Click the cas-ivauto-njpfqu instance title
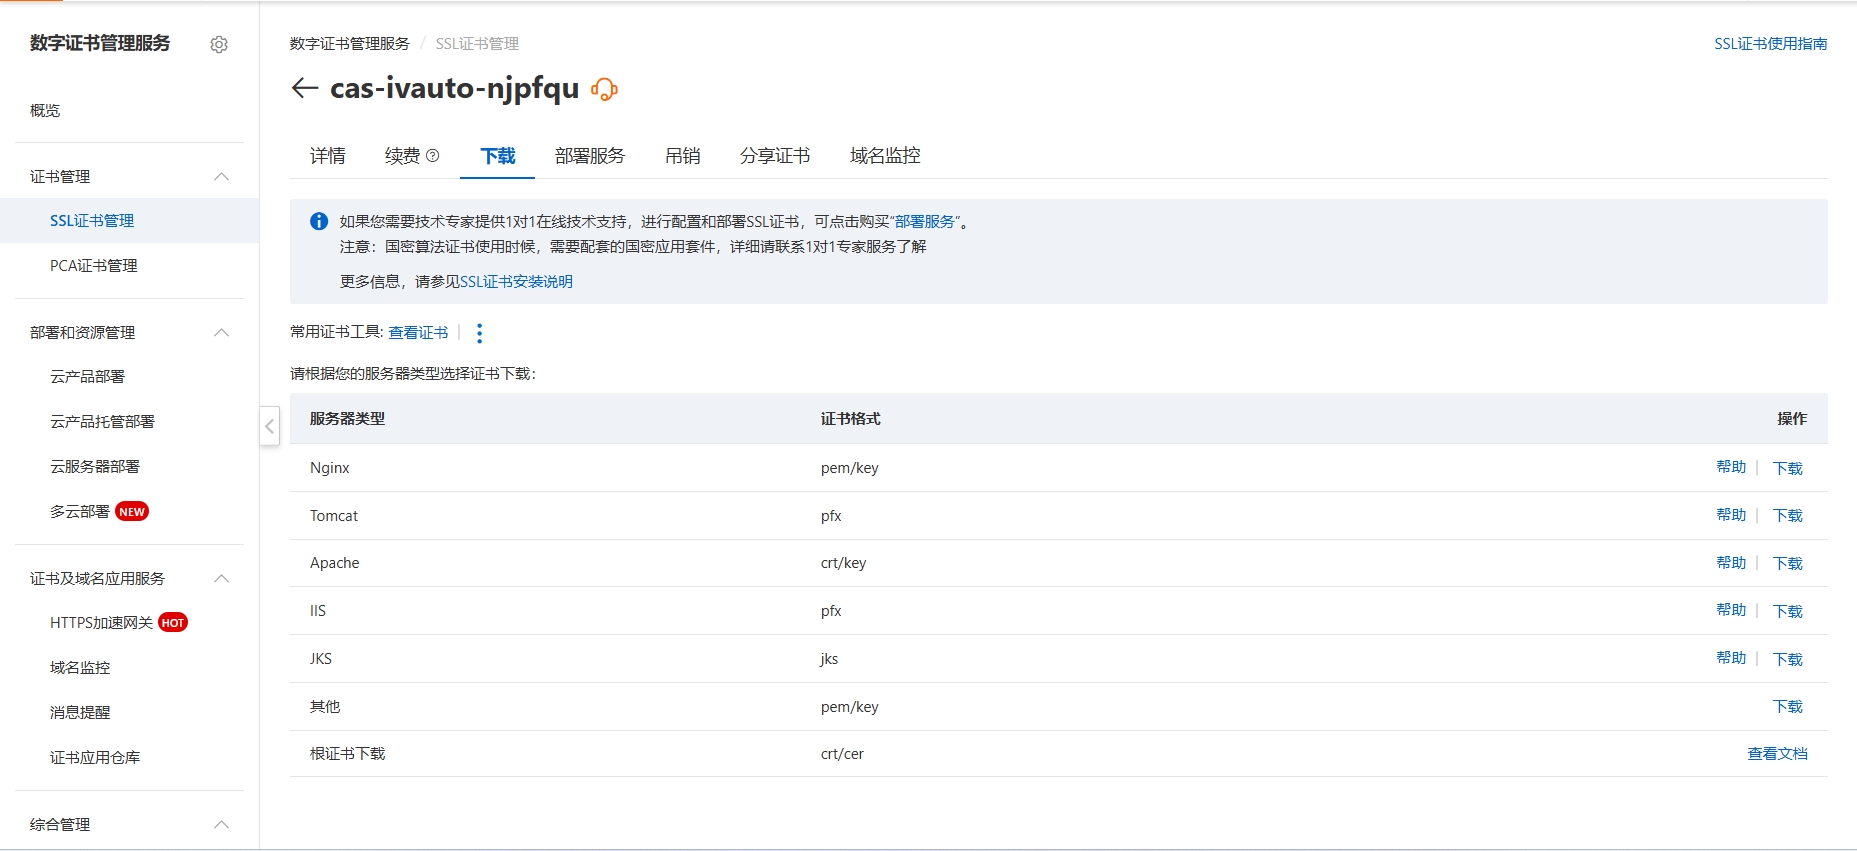1857x851 pixels. pyautogui.click(x=455, y=88)
